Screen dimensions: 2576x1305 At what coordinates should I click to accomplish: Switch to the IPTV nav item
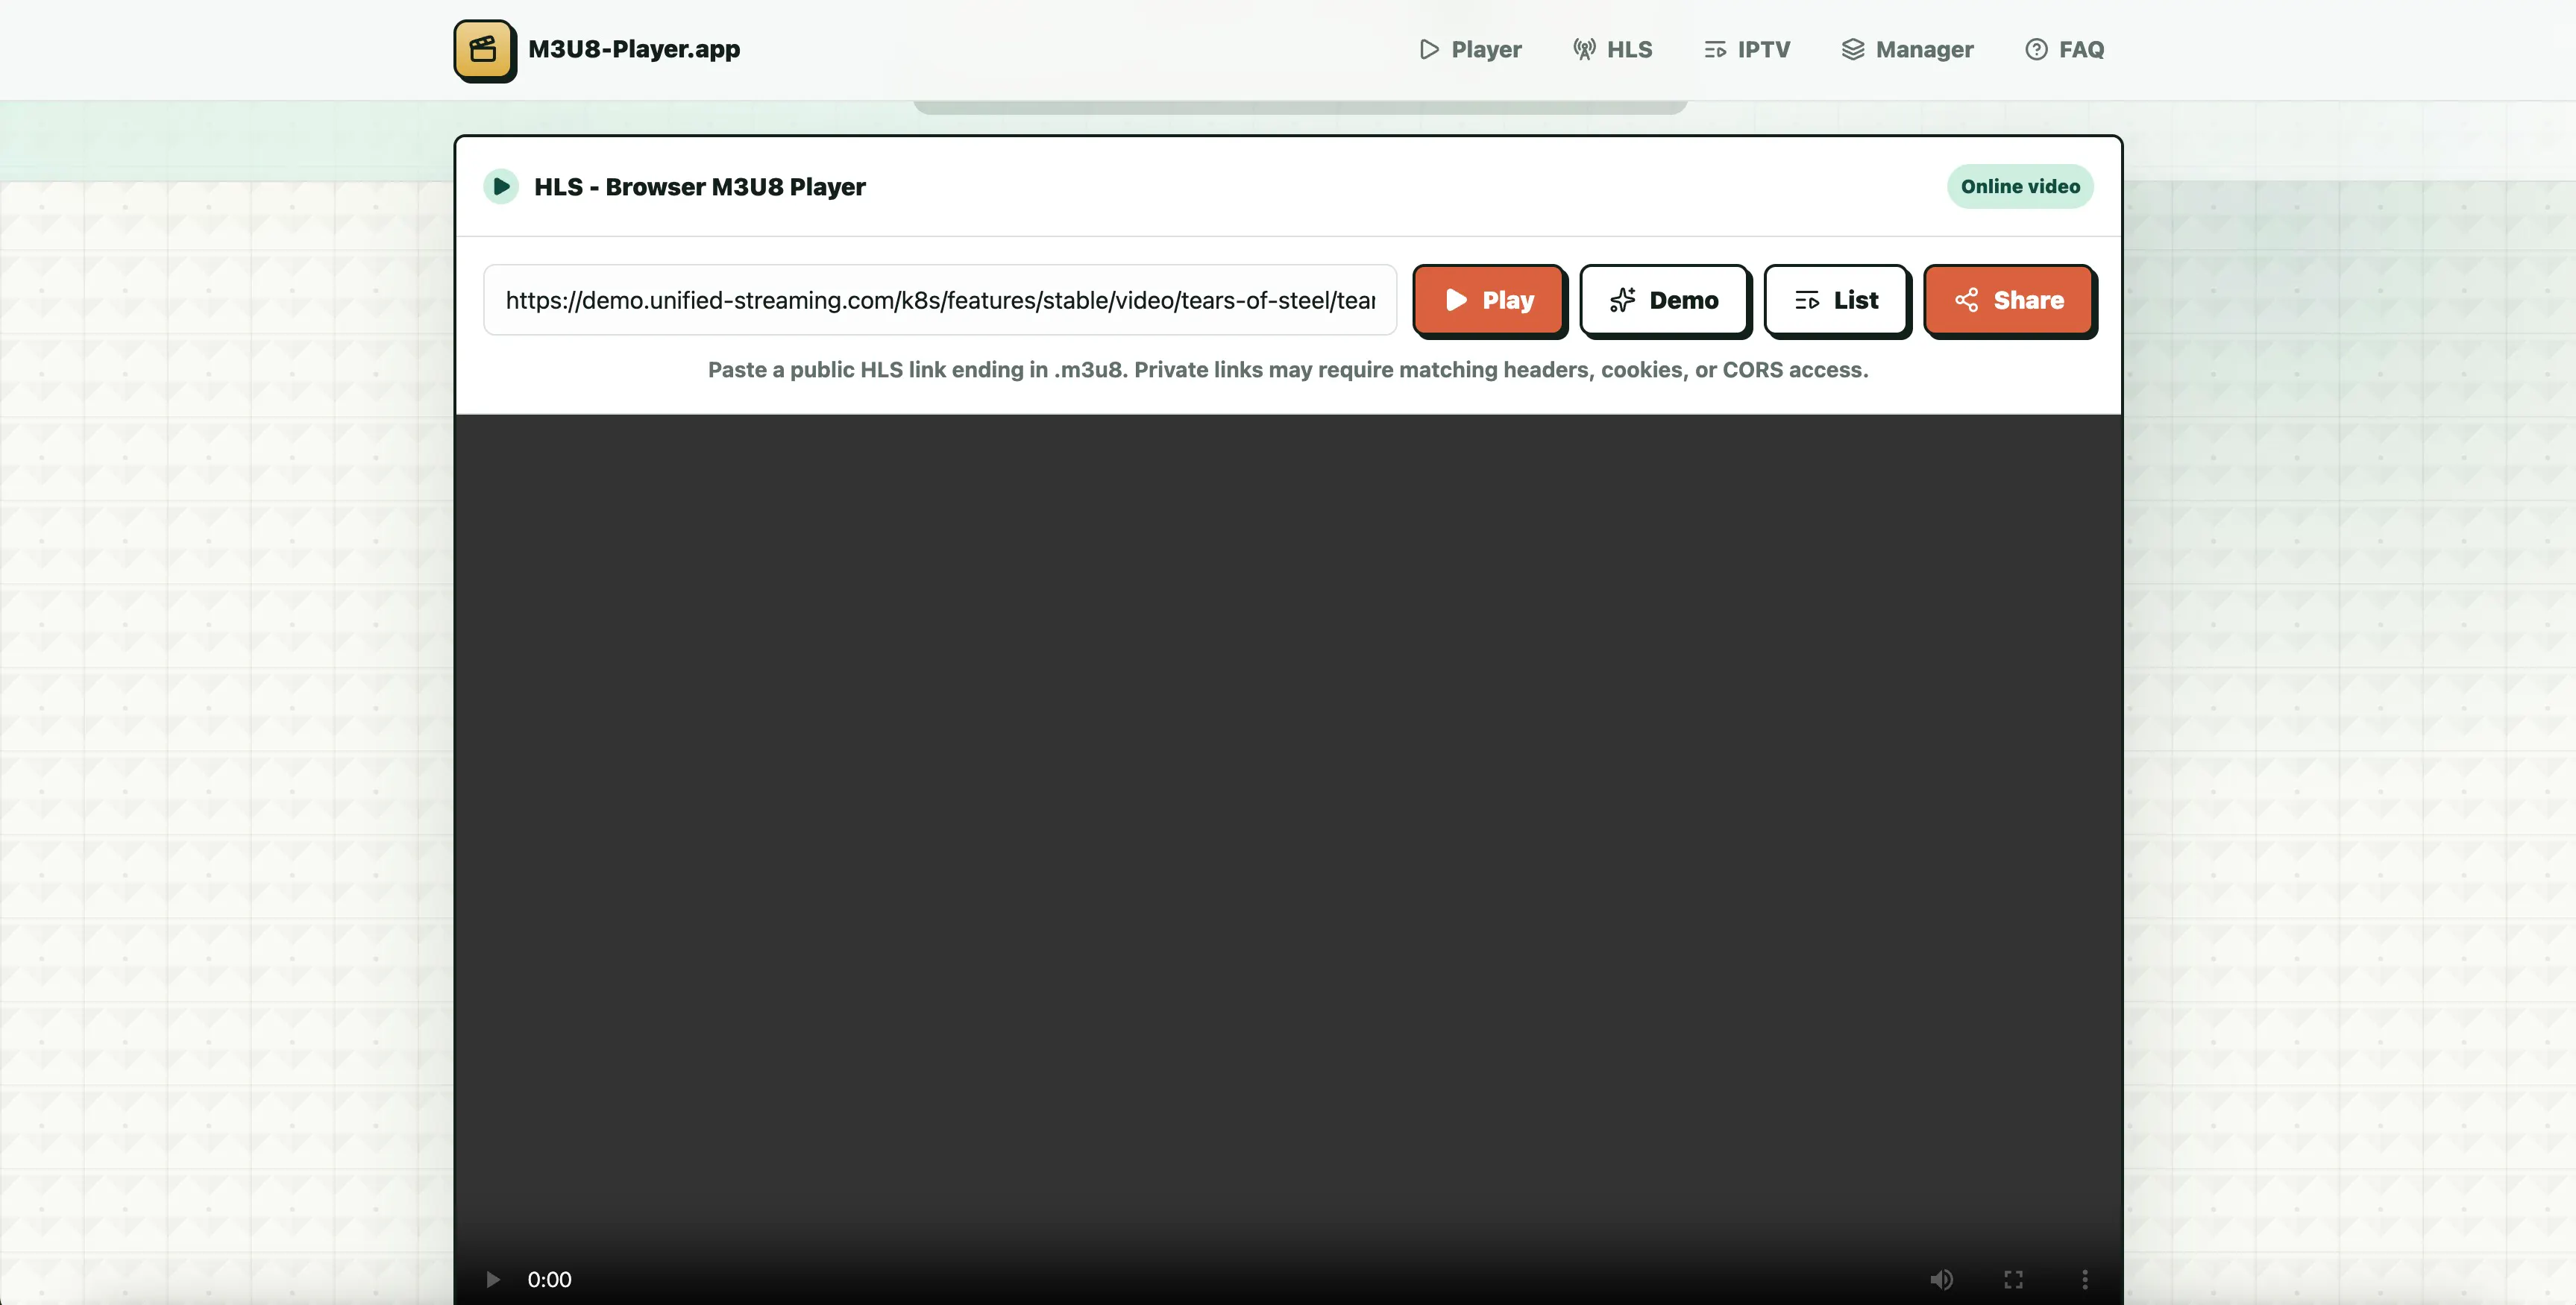[x=1747, y=49]
